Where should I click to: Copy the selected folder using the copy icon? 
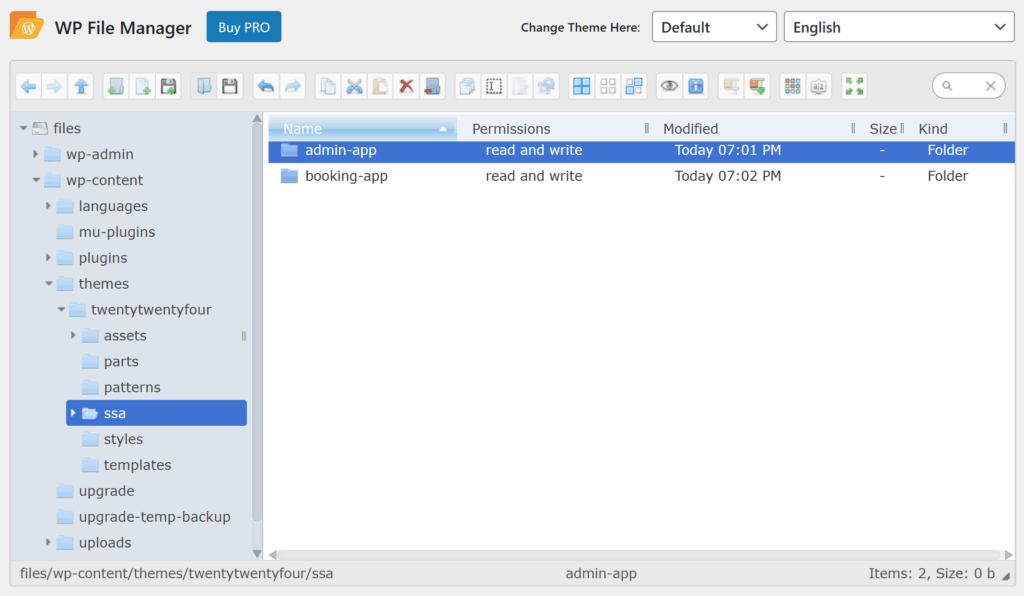pos(327,86)
